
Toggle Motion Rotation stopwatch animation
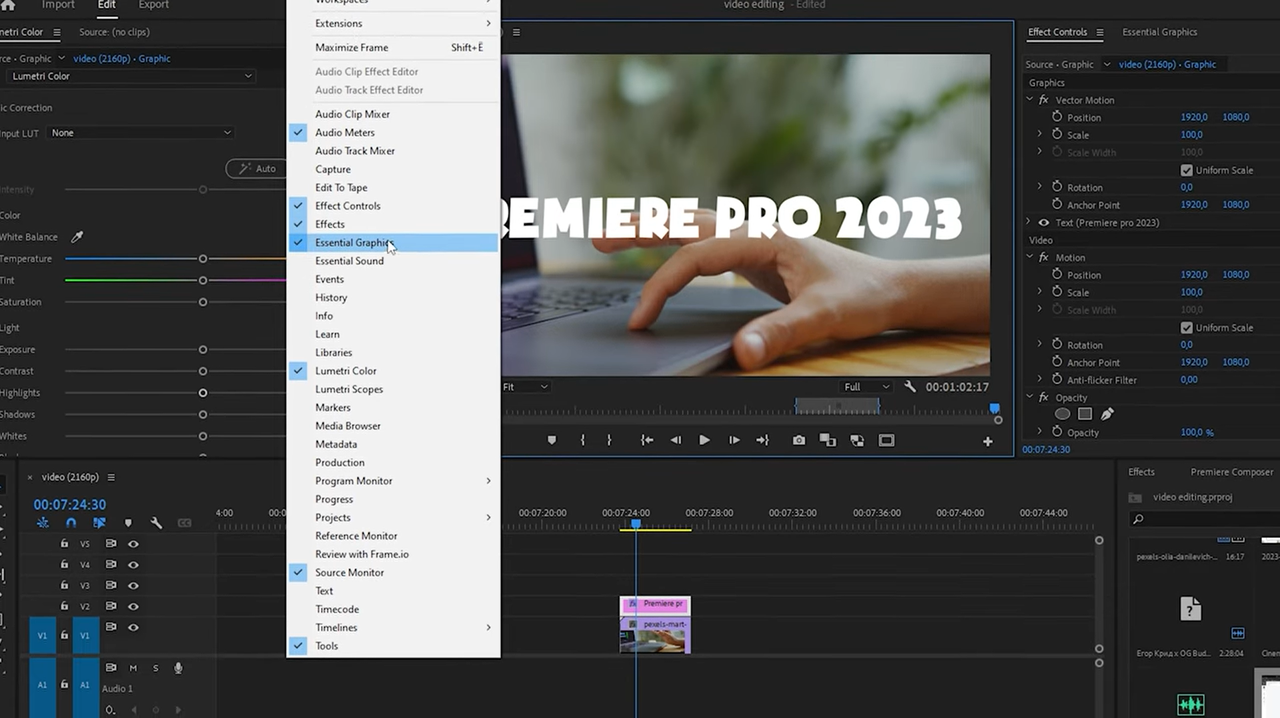pos(1057,345)
